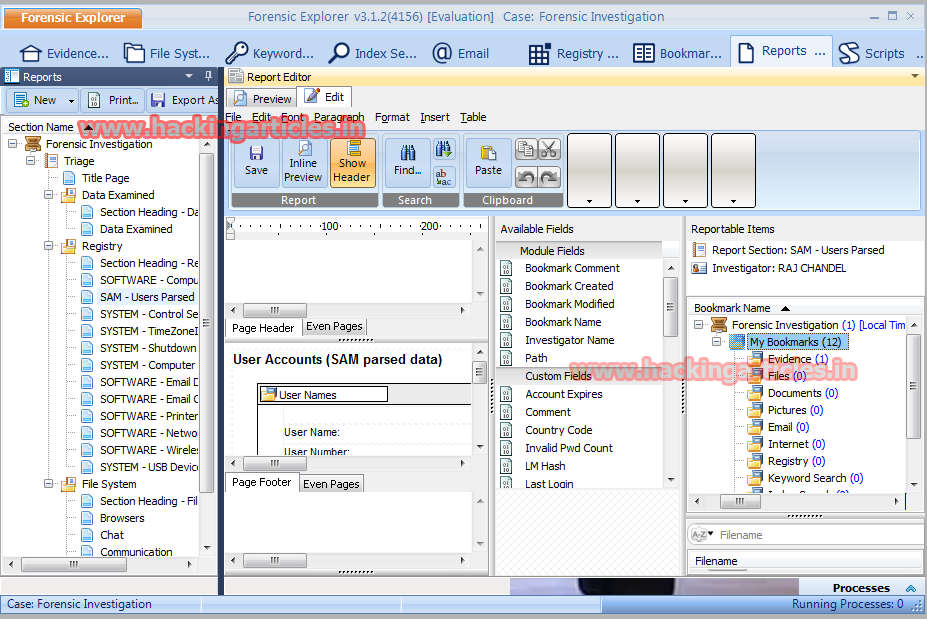The image size is (927, 619).
Task: Collapse the Triage node
Action: [x=30, y=161]
